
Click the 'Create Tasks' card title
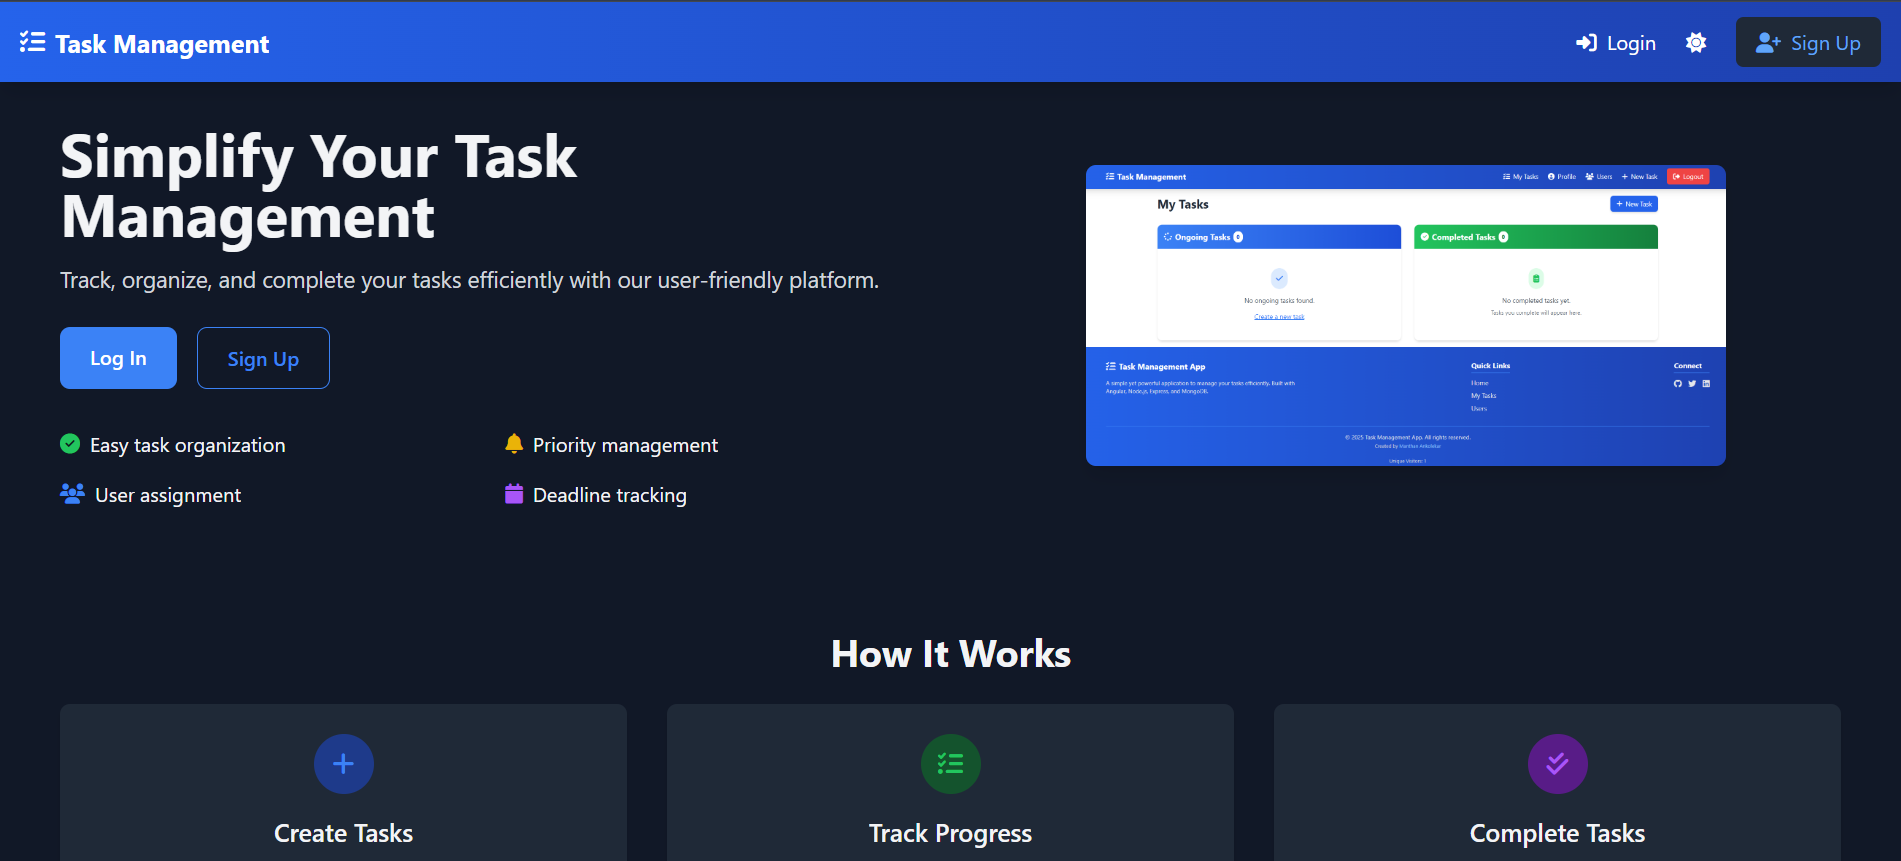[x=344, y=833]
